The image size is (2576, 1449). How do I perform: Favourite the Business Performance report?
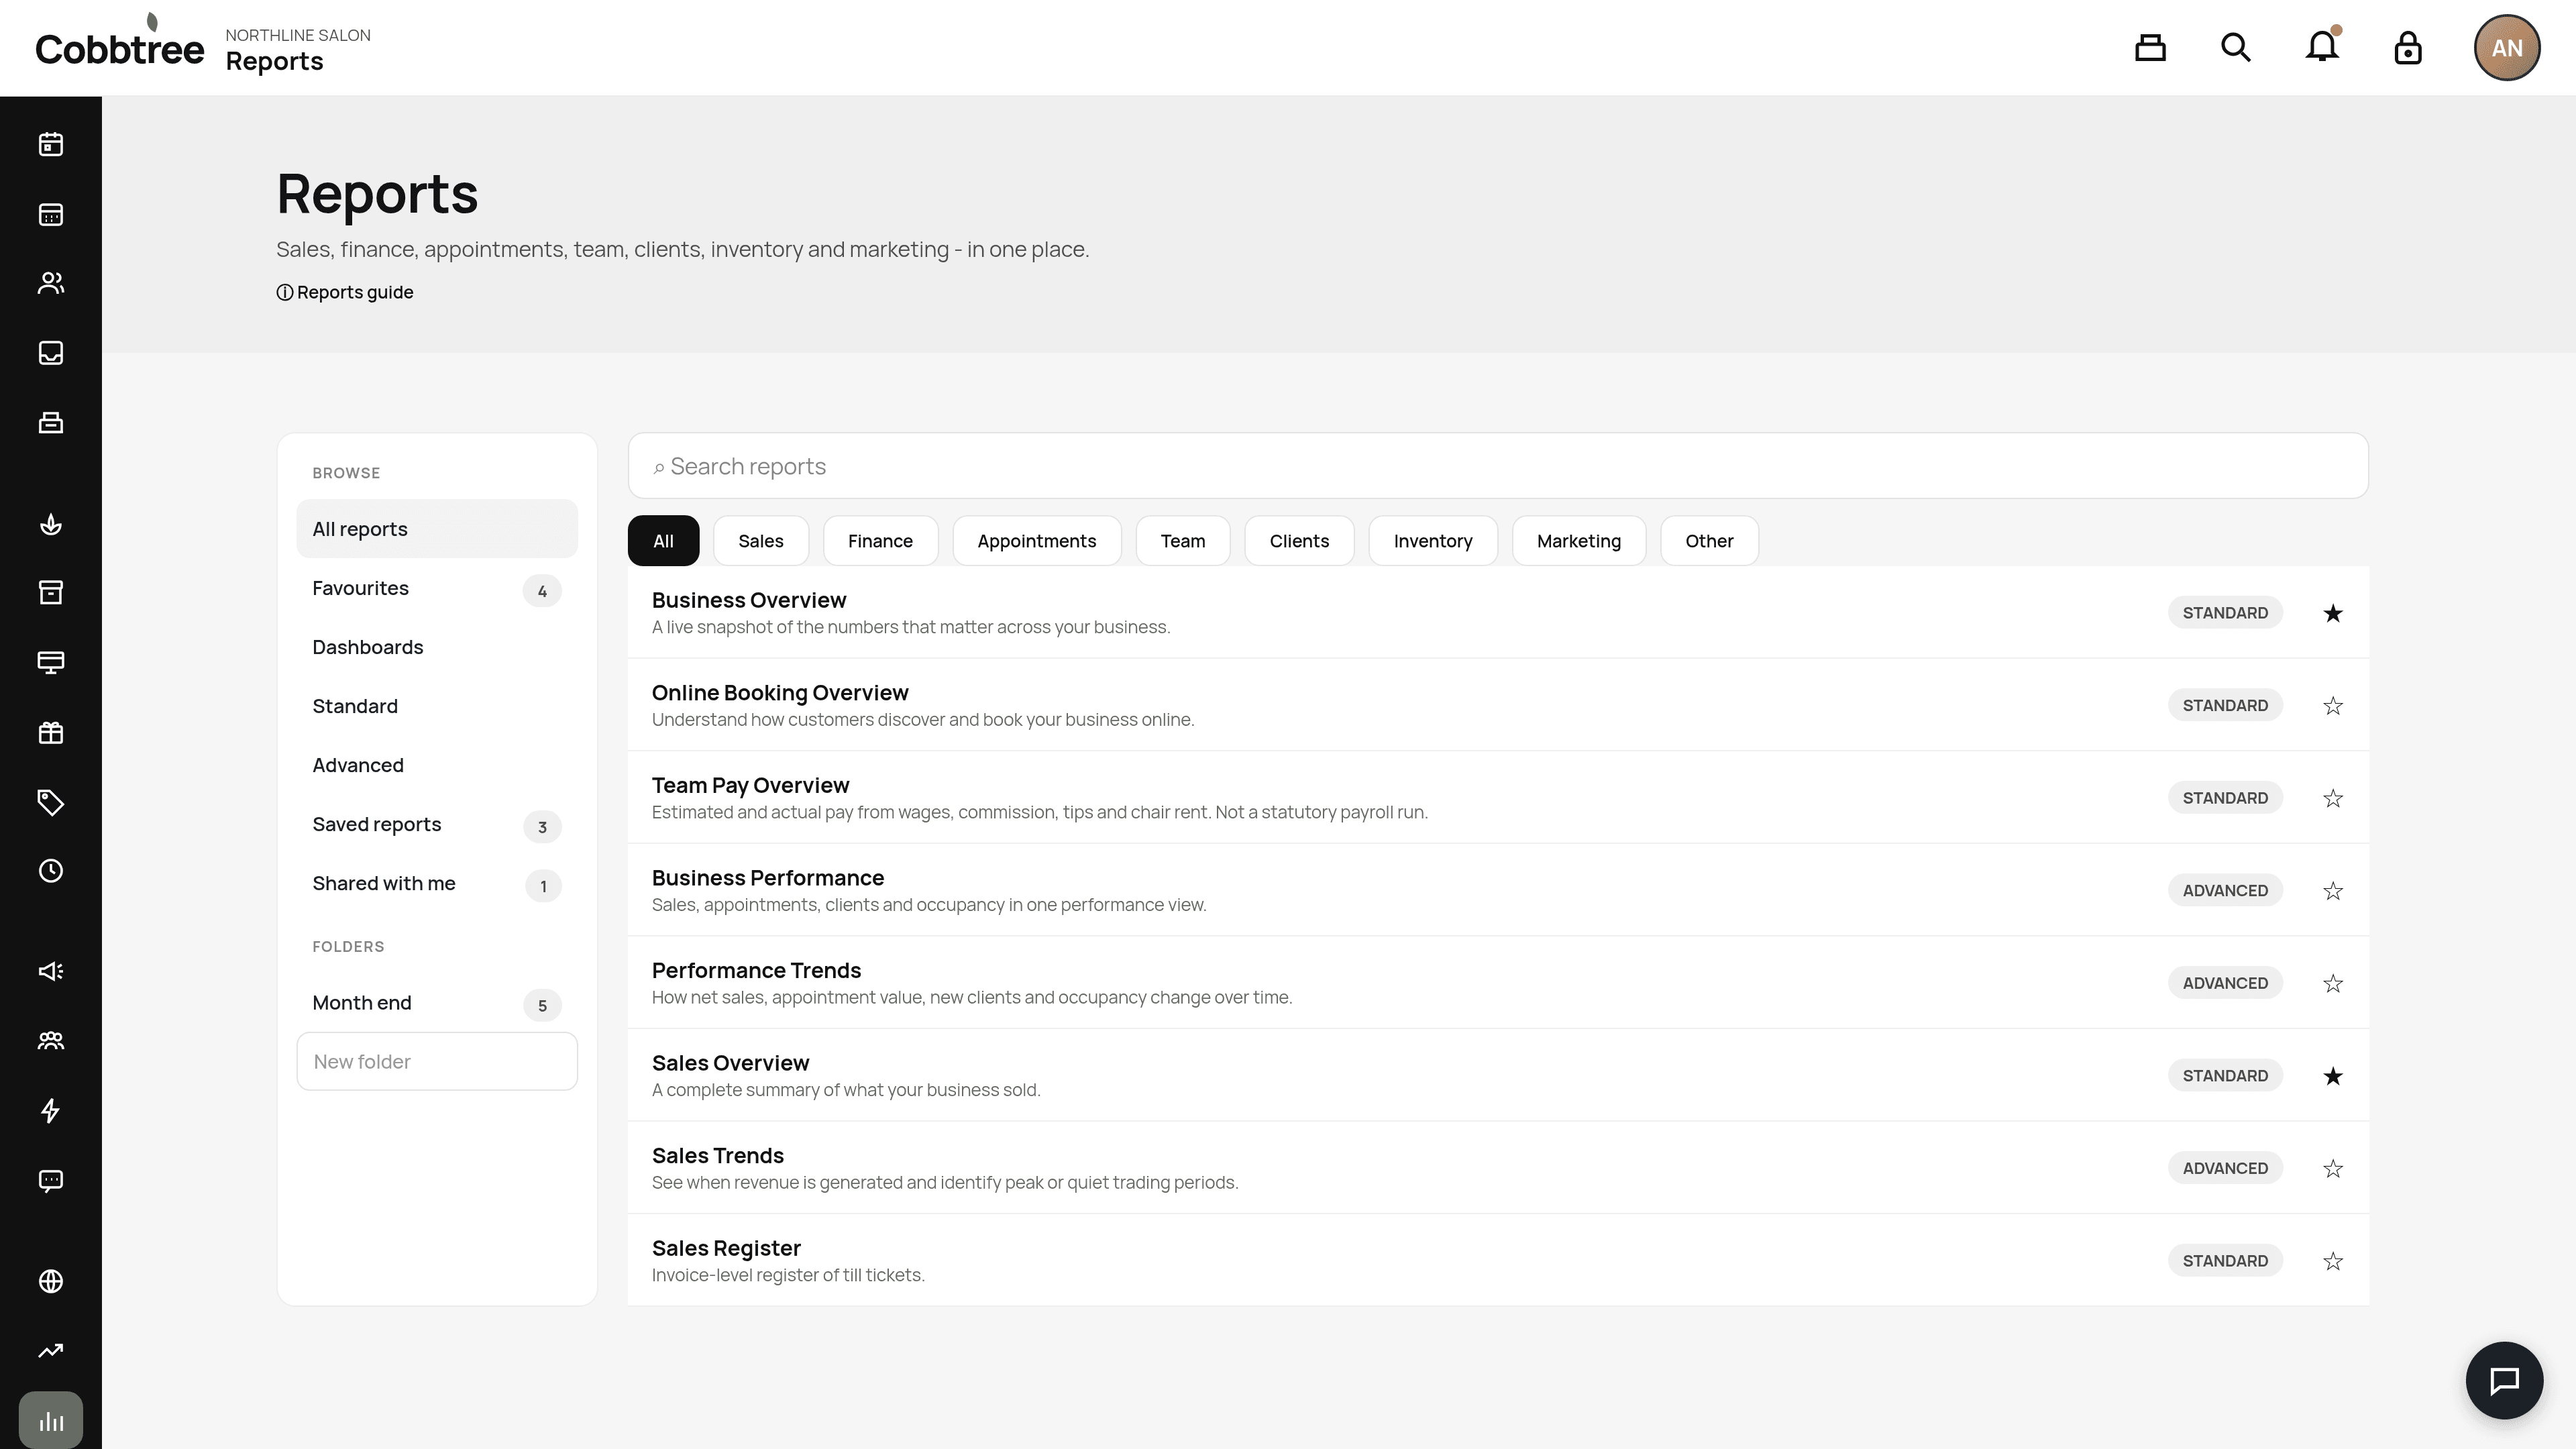[2333, 891]
